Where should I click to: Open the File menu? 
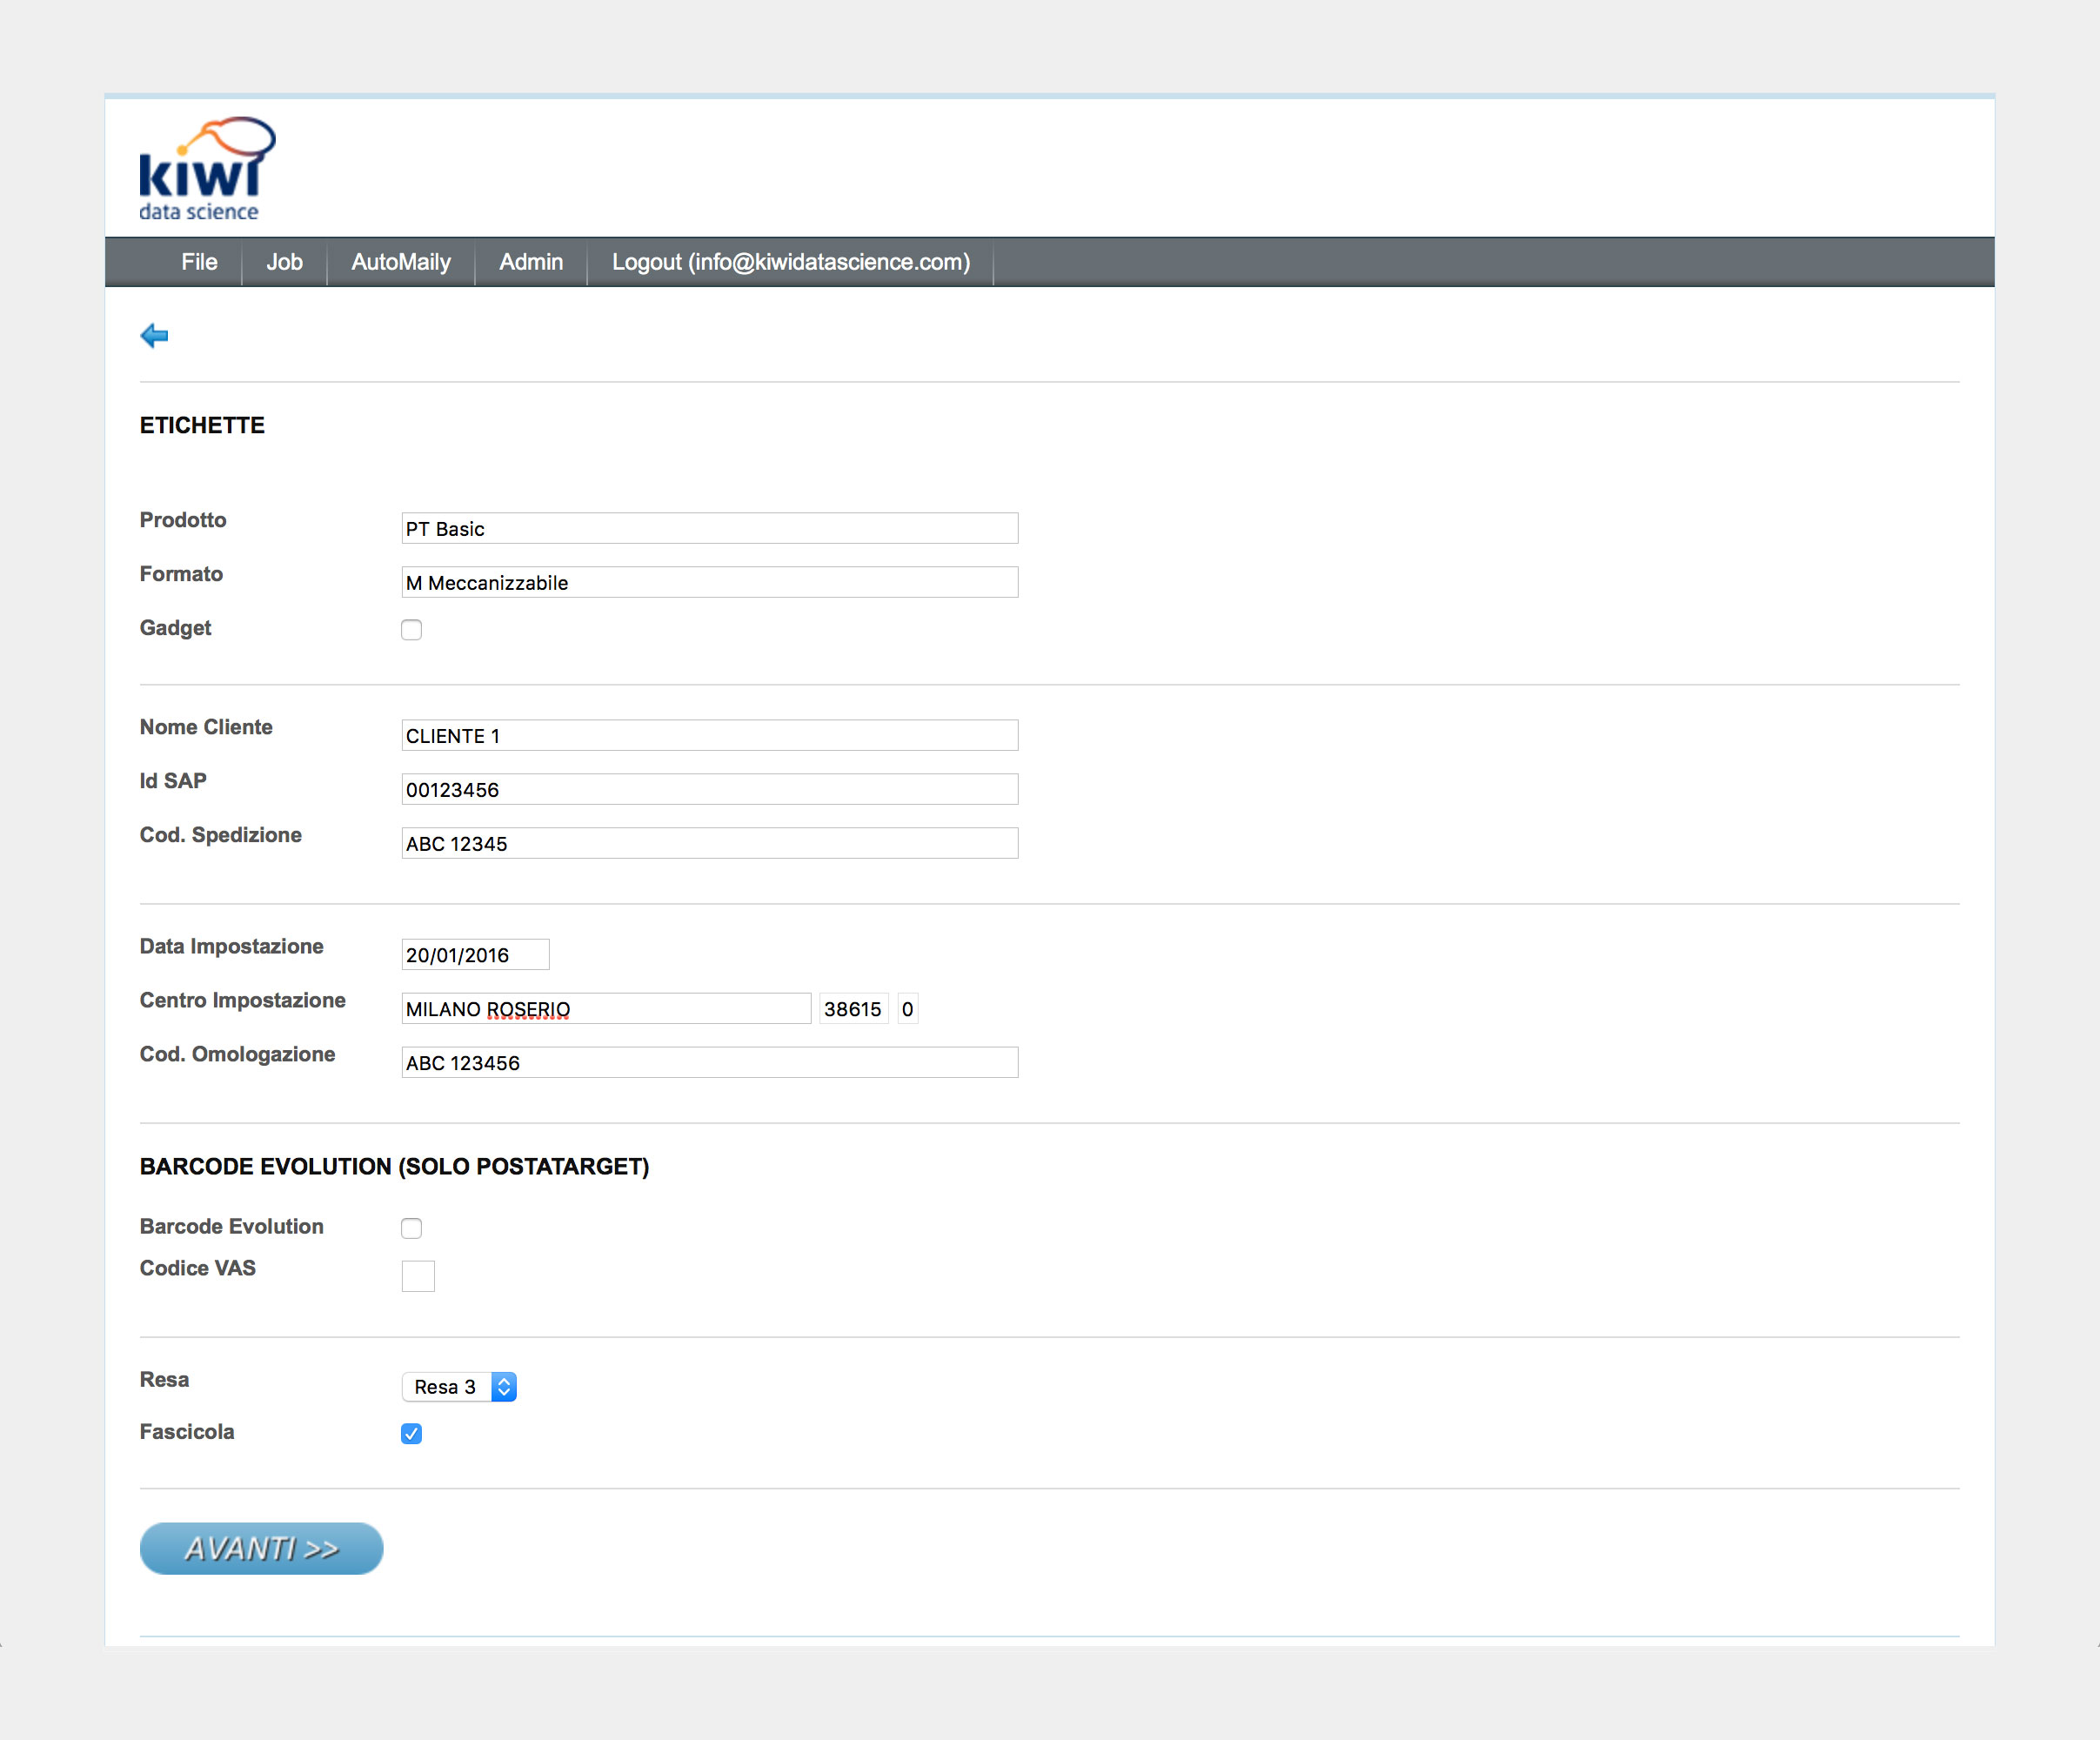coord(199,262)
